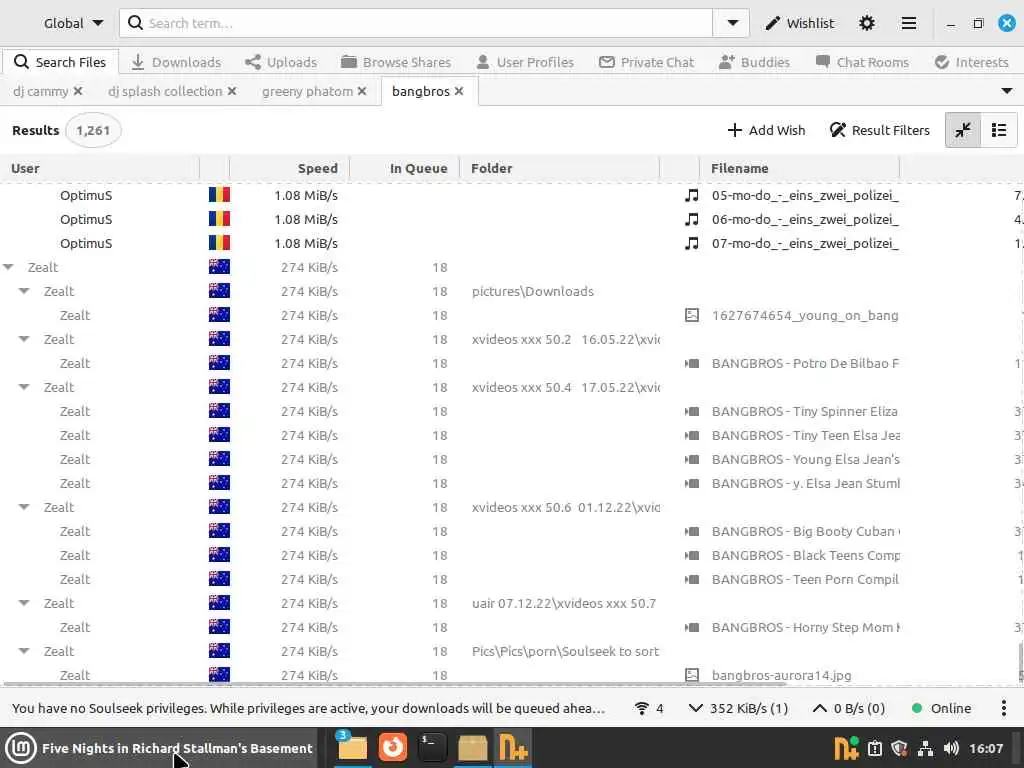Click the Nicotine+ tray icon

846,748
